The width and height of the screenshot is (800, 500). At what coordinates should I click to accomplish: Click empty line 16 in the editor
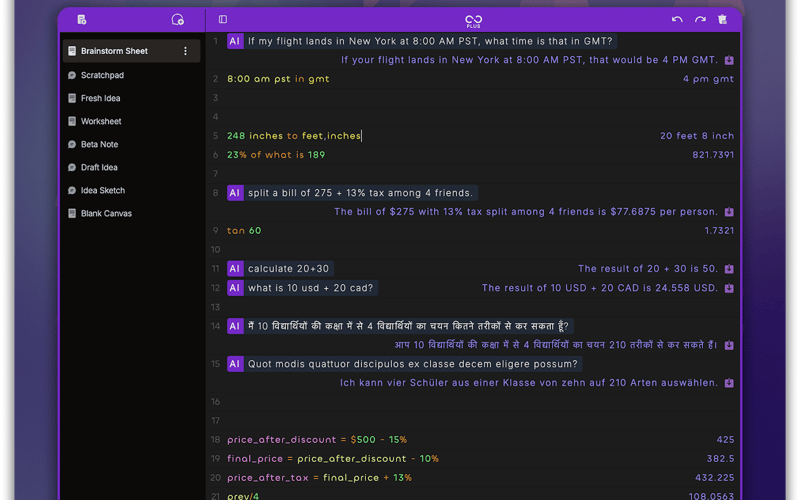pos(473,402)
